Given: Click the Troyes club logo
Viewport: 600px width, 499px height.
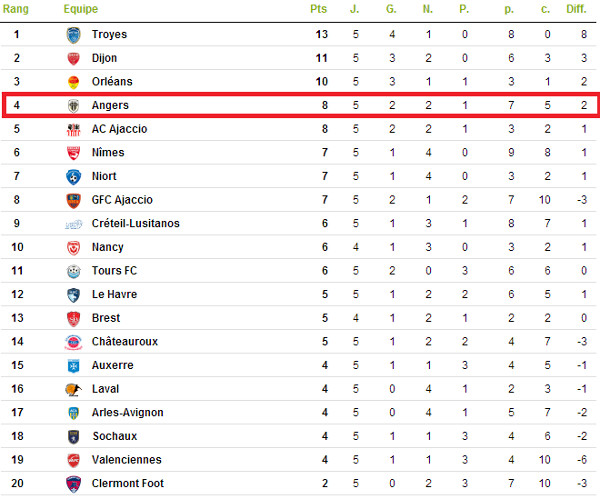Looking at the screenshot, I should click(x=73, y=34).
